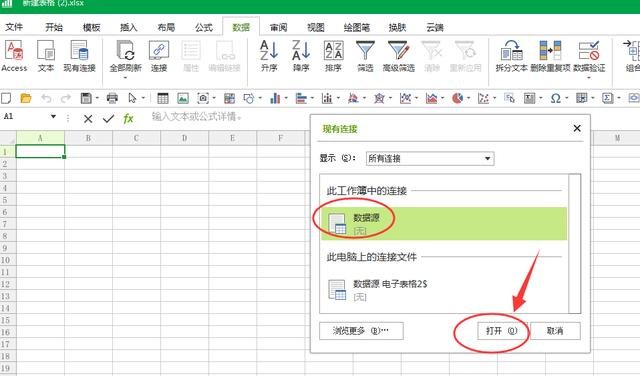This screenshot has width=640, height=376.
Task: Switch to the 视图 tab
Action: pos(316,27)
